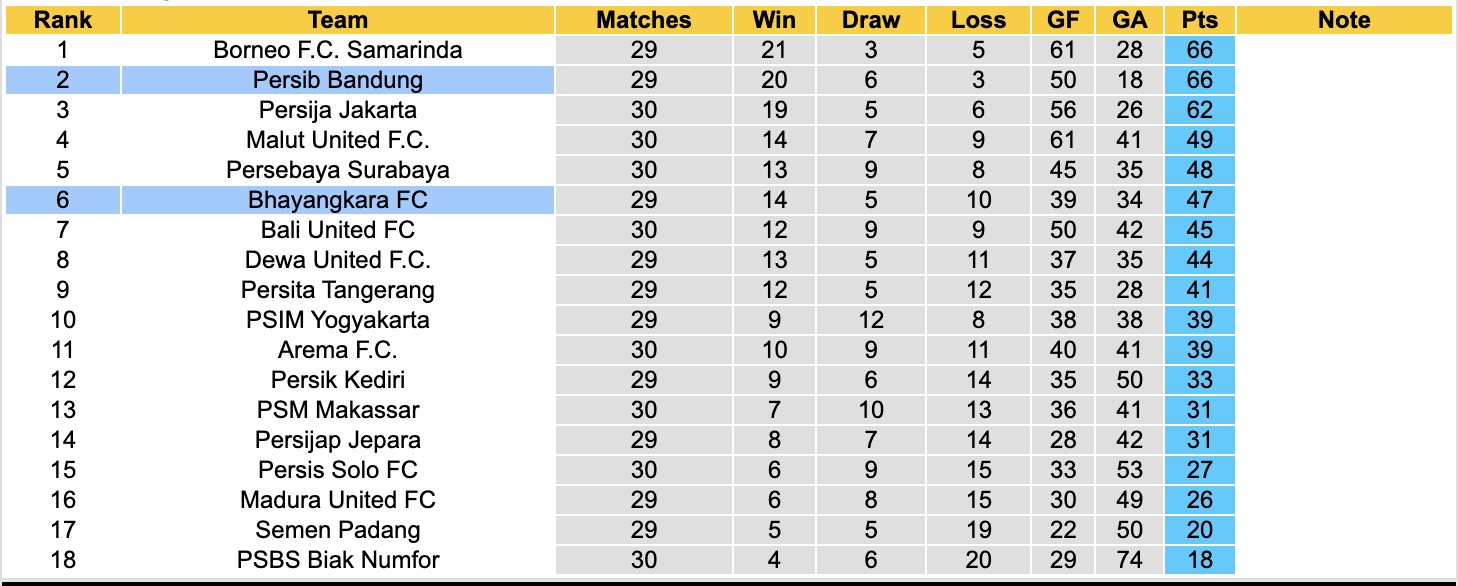Click the Rank column header
Image resolution: width=1458 pixels, height=586 pixels.
[x=62, y=20]
